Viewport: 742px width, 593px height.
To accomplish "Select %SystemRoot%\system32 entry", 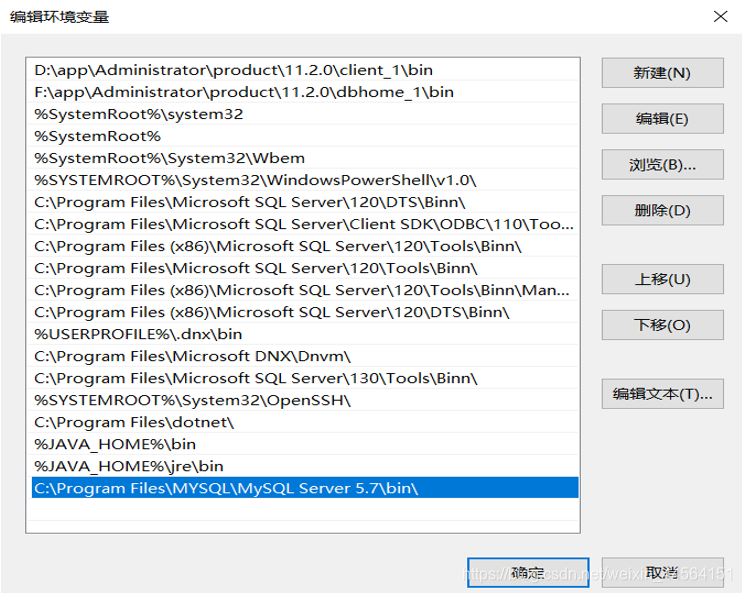I will click(305, 114).
